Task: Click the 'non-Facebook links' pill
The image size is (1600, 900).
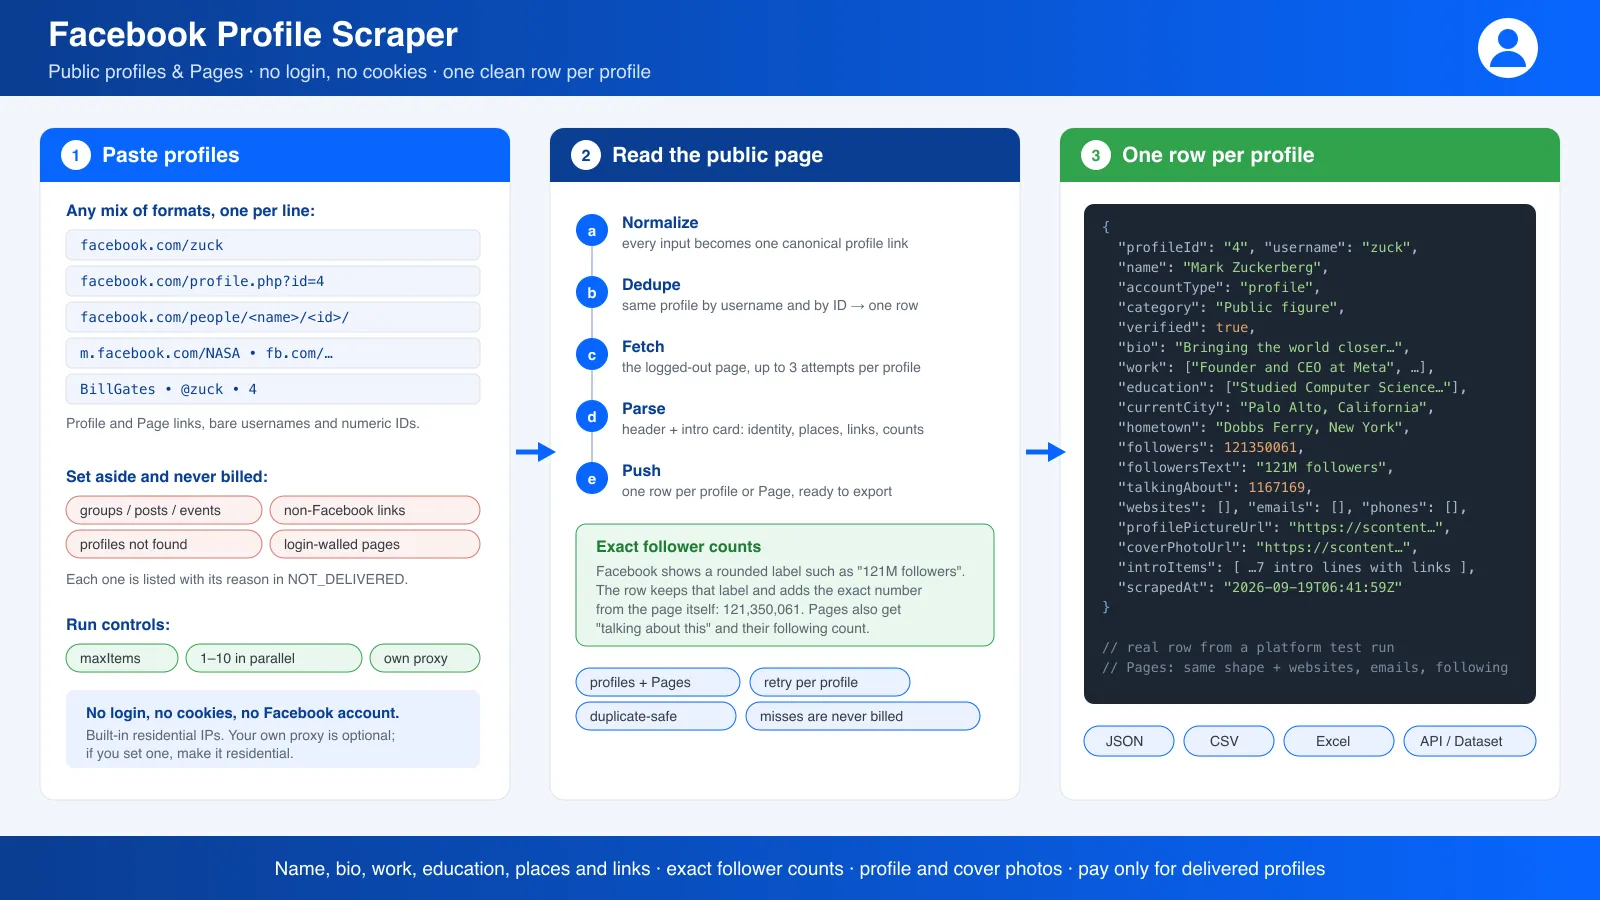Action: [x=375, y=510]
